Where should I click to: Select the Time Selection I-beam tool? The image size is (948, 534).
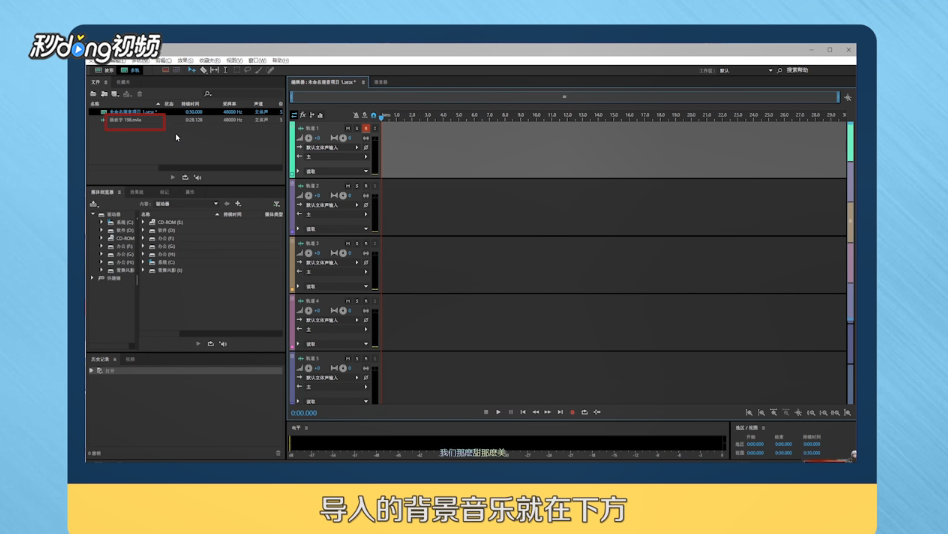[226, 70]
